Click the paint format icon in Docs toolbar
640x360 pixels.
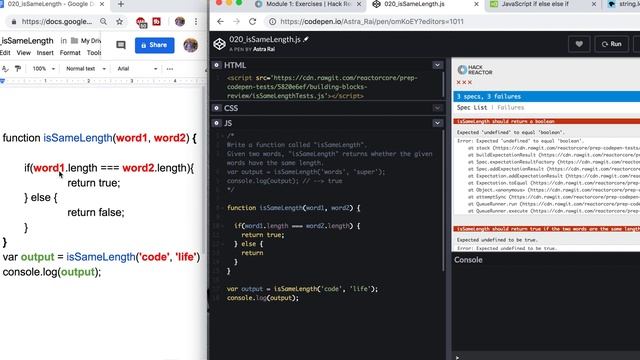18,69
